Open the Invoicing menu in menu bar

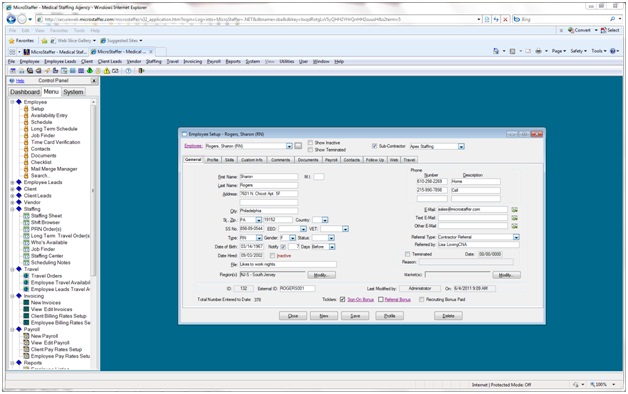193,62
